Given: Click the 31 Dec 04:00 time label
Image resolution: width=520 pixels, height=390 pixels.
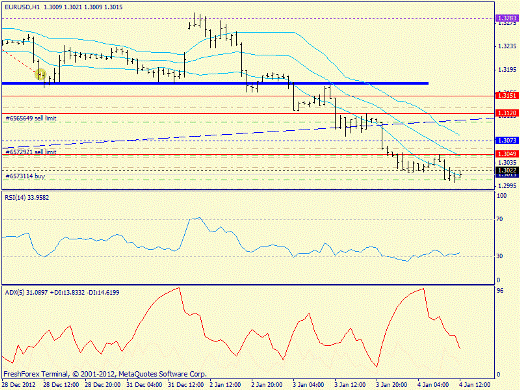Looking at the screenshot, I should click(x=145, y=385).
